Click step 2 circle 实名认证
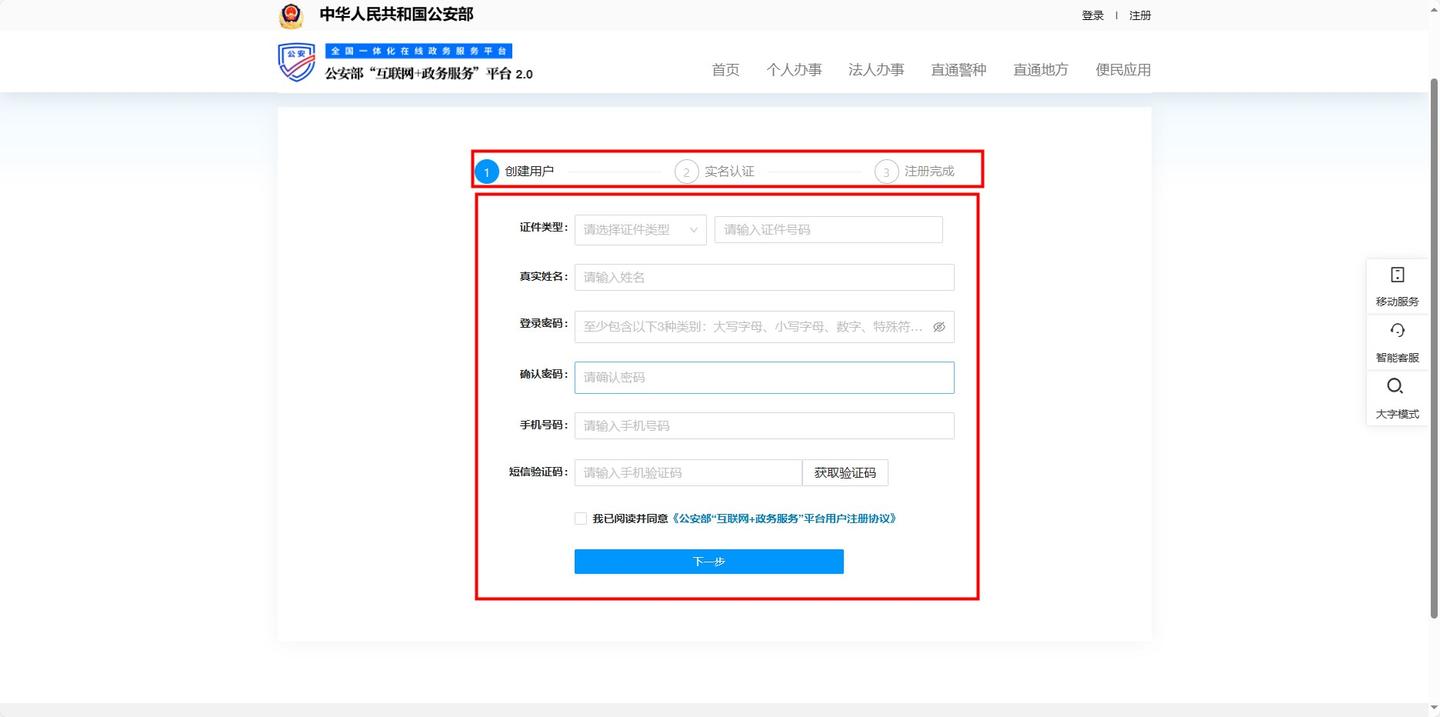Viewport: 1440px width, 717px height. coord(686,172)
